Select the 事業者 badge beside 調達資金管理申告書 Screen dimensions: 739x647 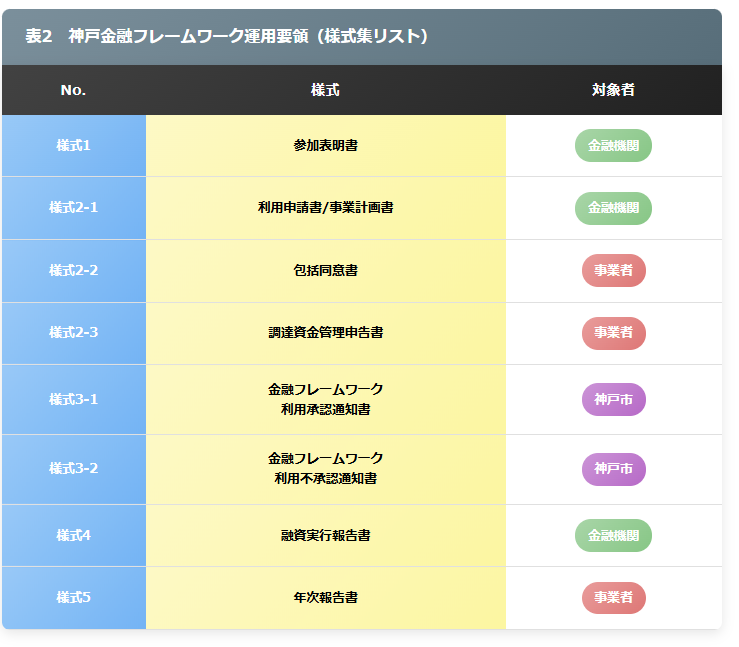click(613, 333)
